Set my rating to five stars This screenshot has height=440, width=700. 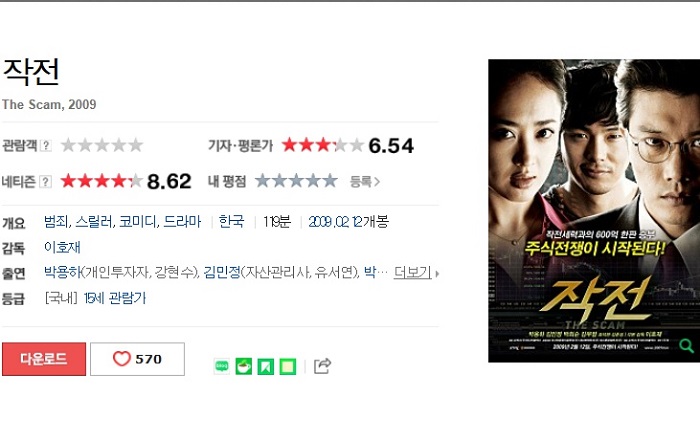click(329, 181)
